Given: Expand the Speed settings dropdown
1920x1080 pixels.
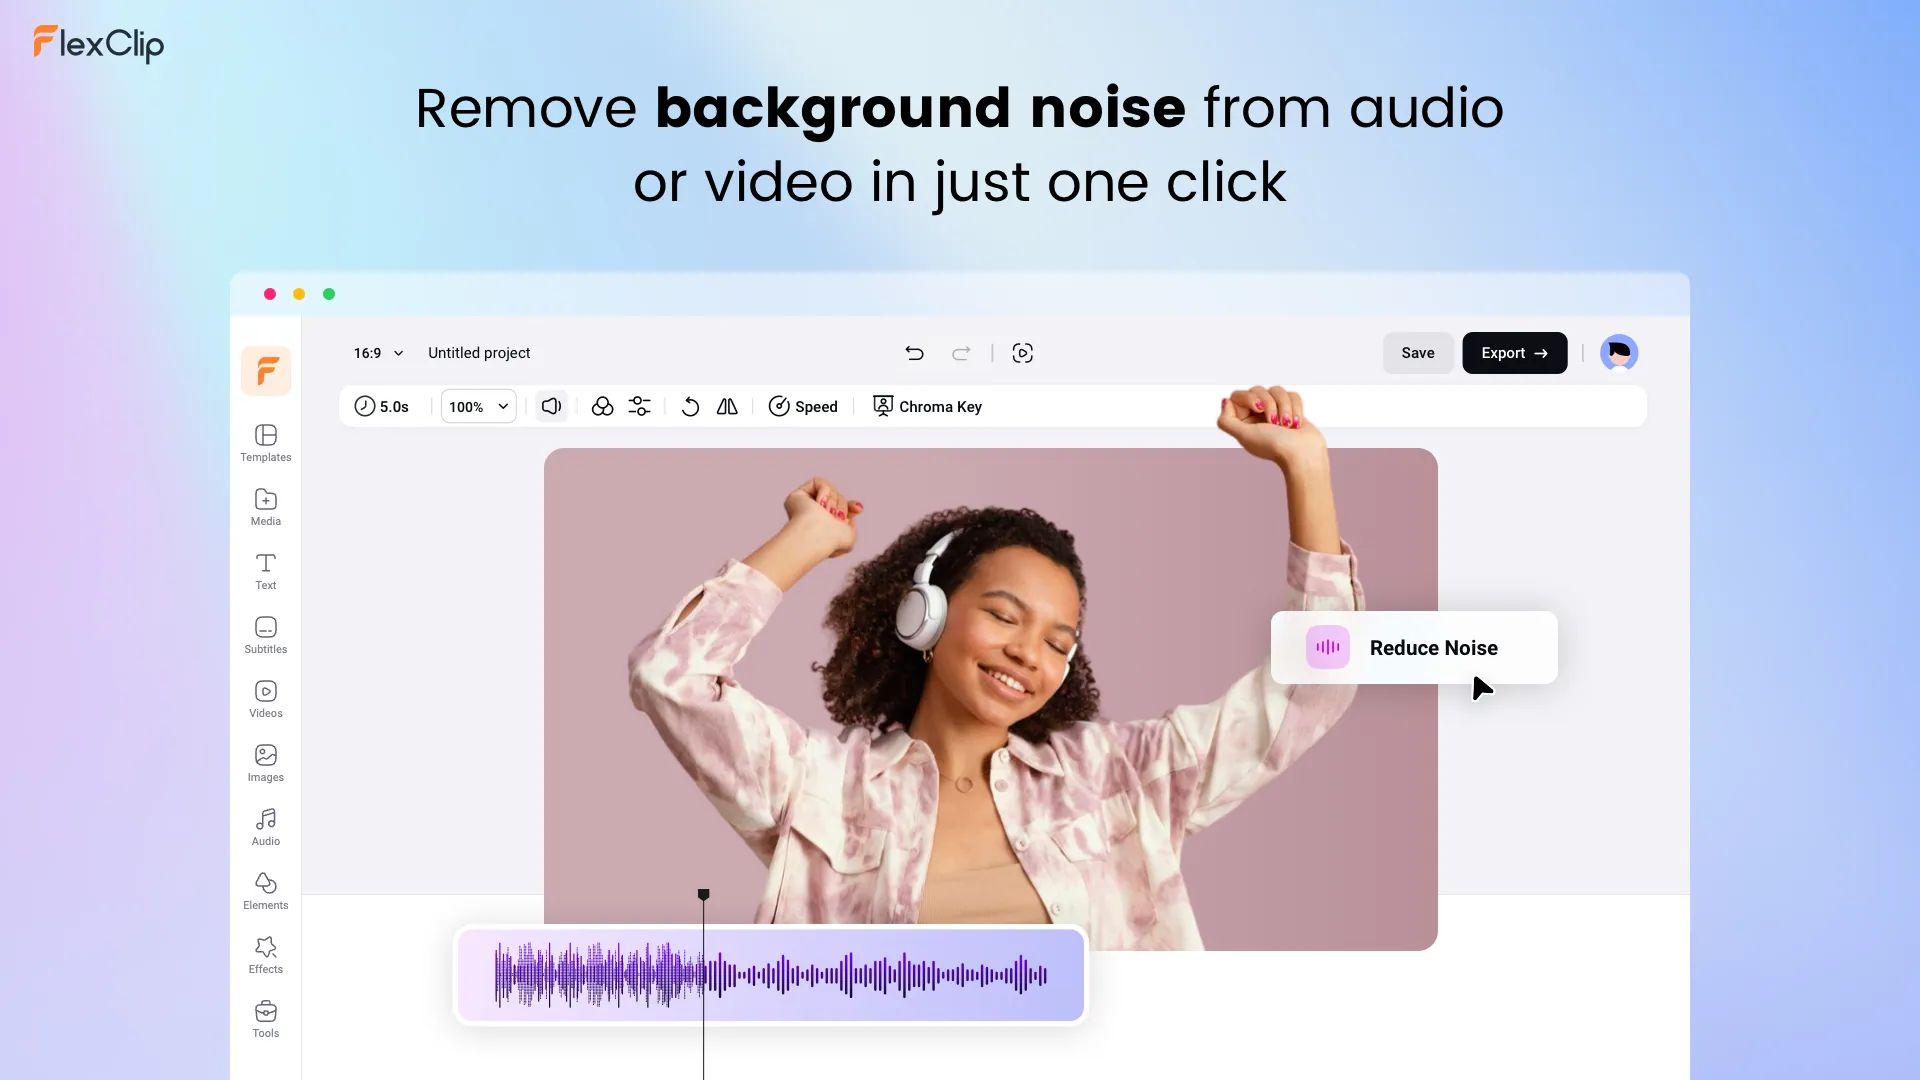Looking at the screenshot, I should pos(803,405).
